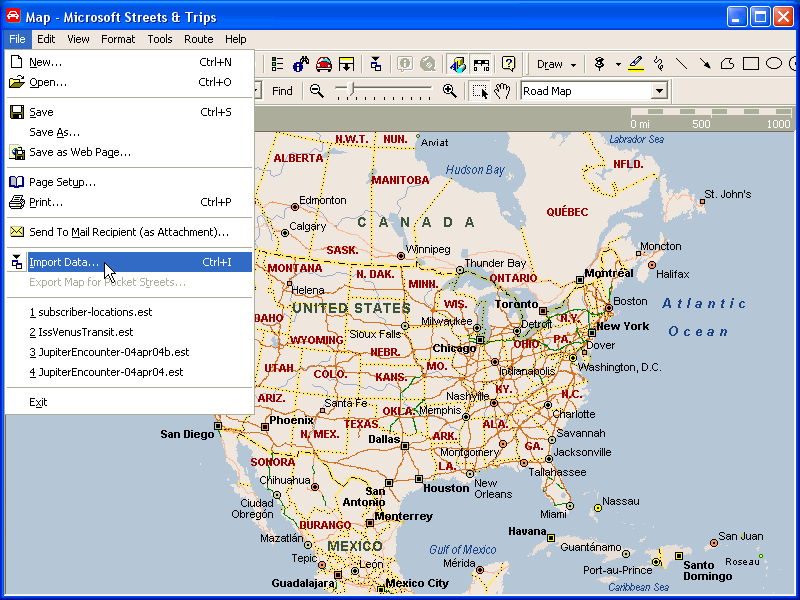Toggle the Location and Scale toolbar button
The image size is (800, 600).
coord(481,64)
